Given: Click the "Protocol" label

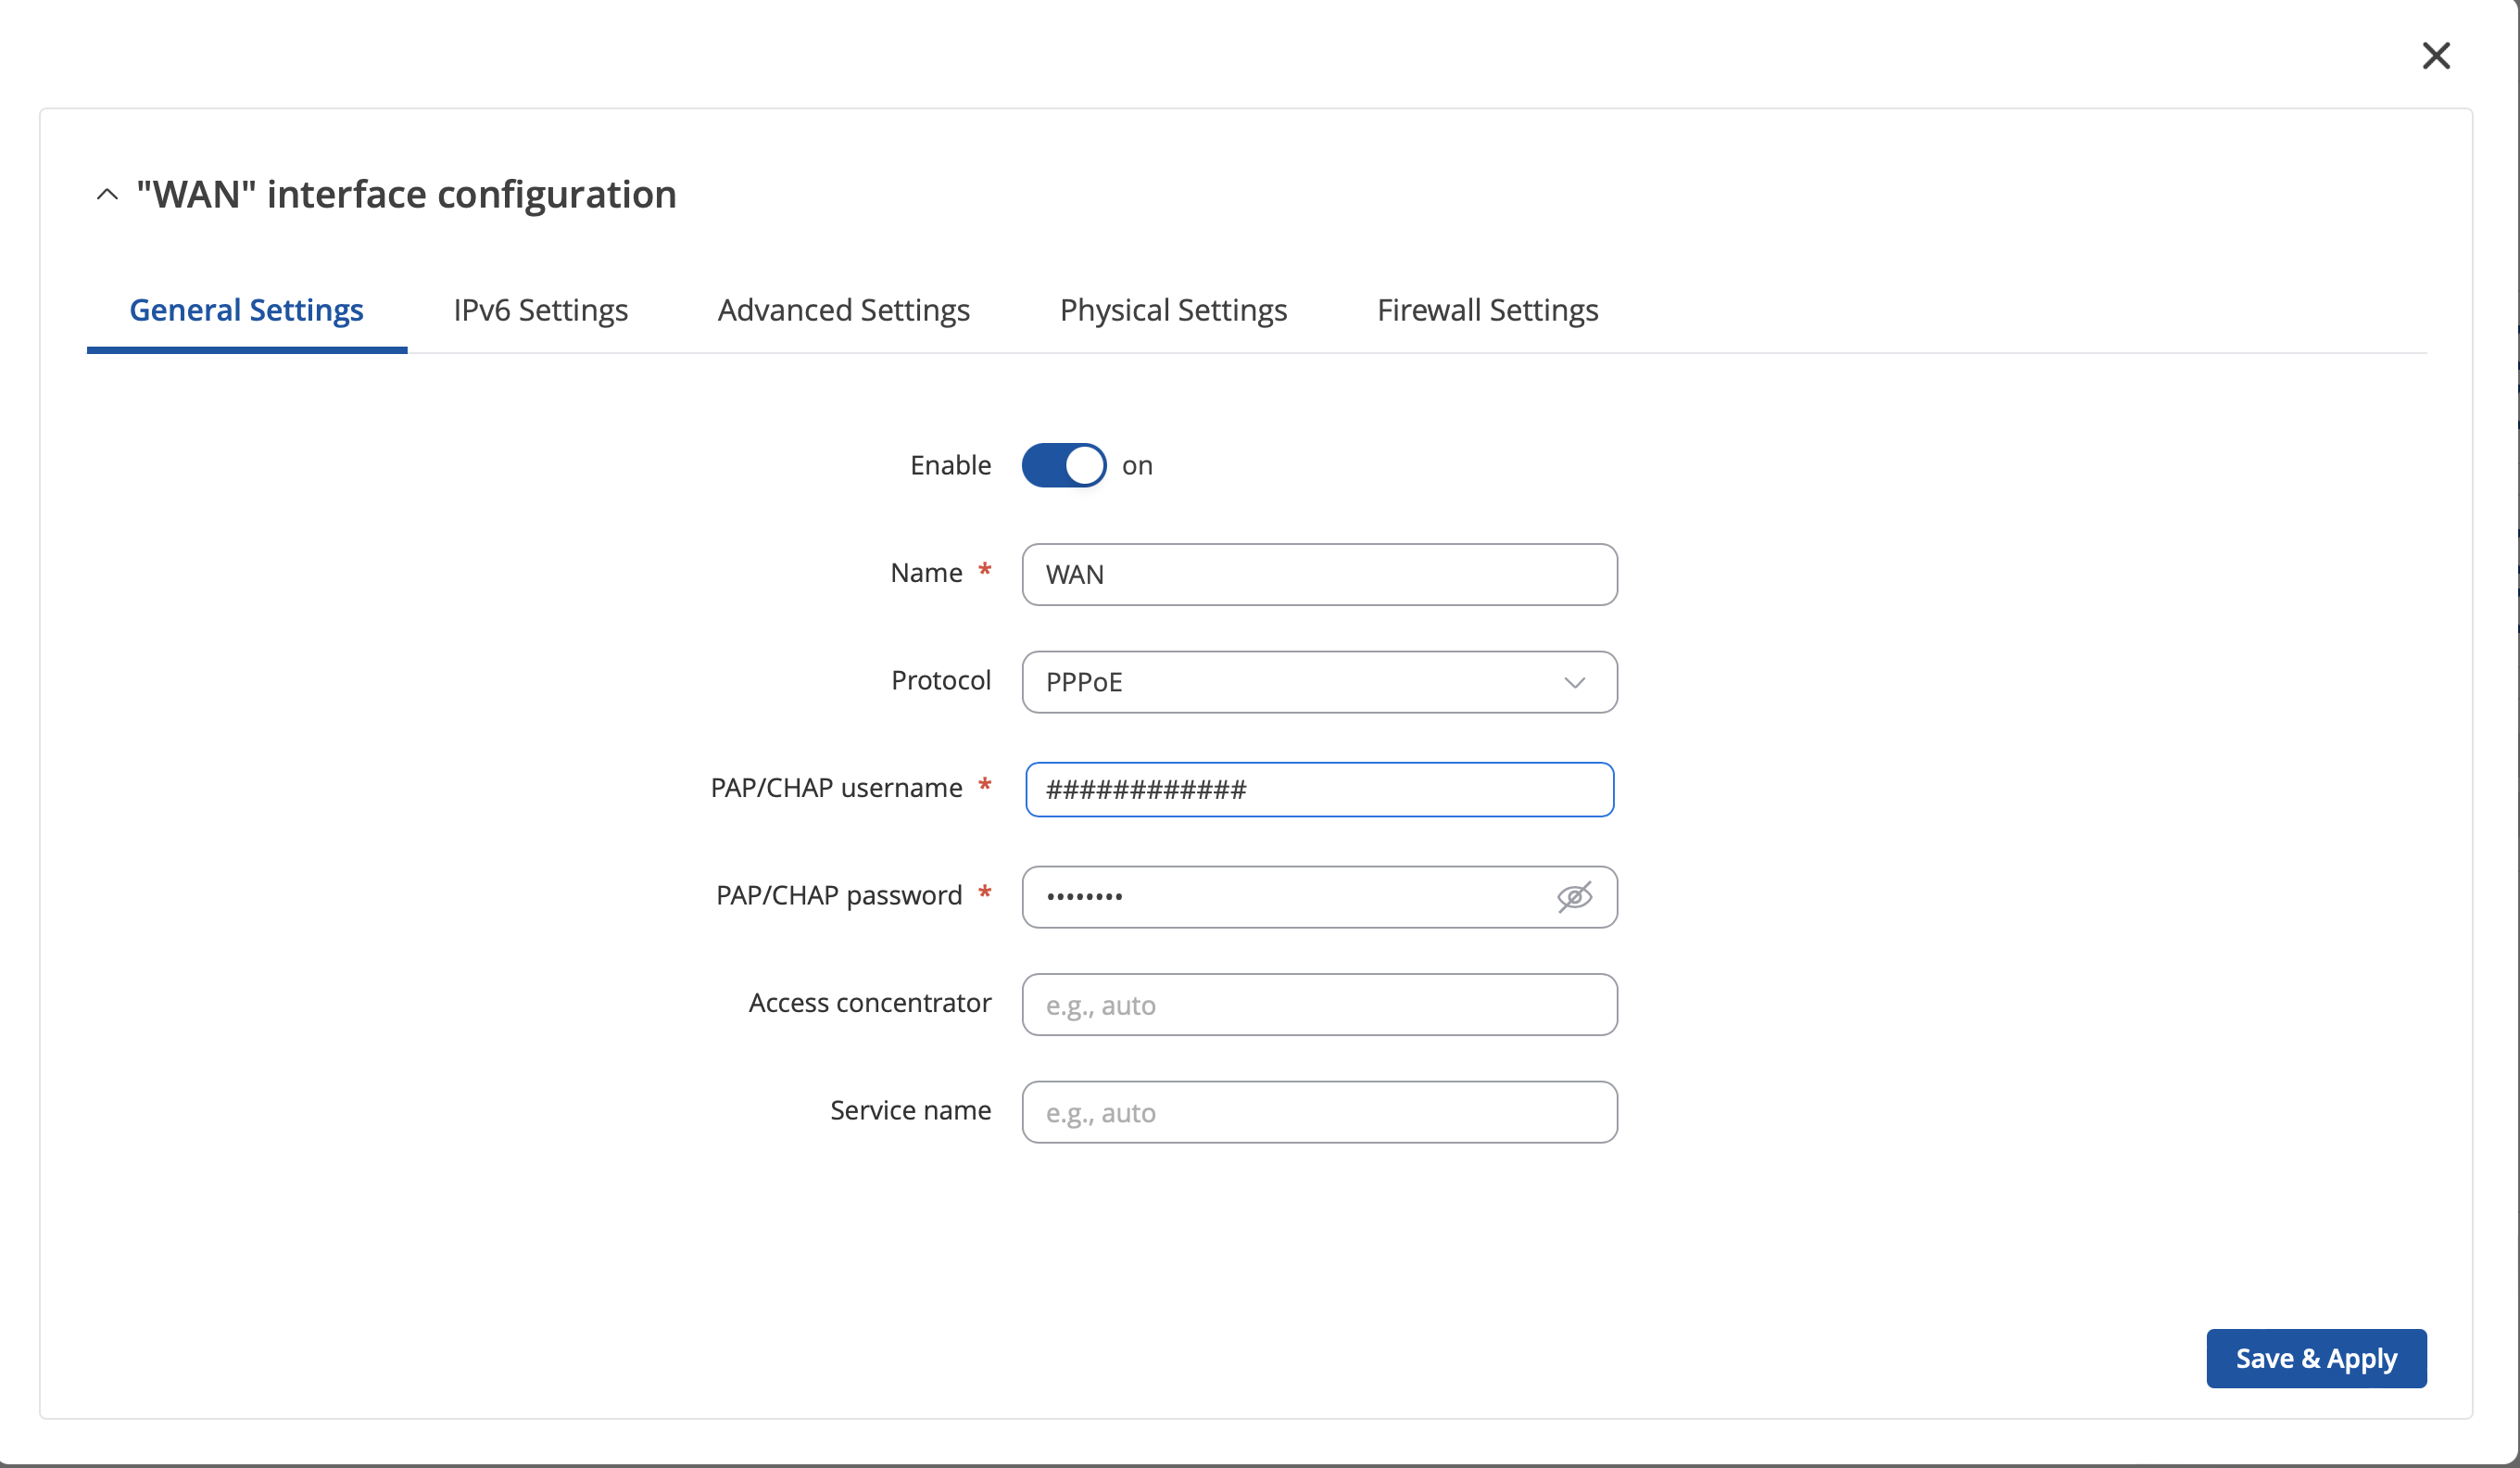Looking at the screenshot, I should [941, 680].
